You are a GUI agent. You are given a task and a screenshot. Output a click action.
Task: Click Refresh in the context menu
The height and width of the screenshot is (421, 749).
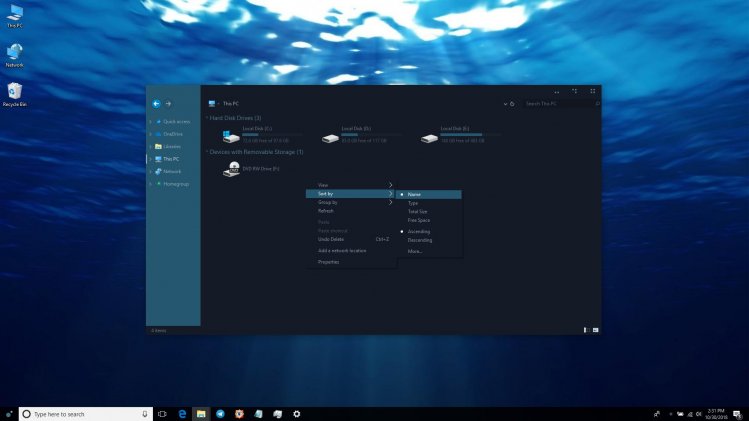coord(326,211)
